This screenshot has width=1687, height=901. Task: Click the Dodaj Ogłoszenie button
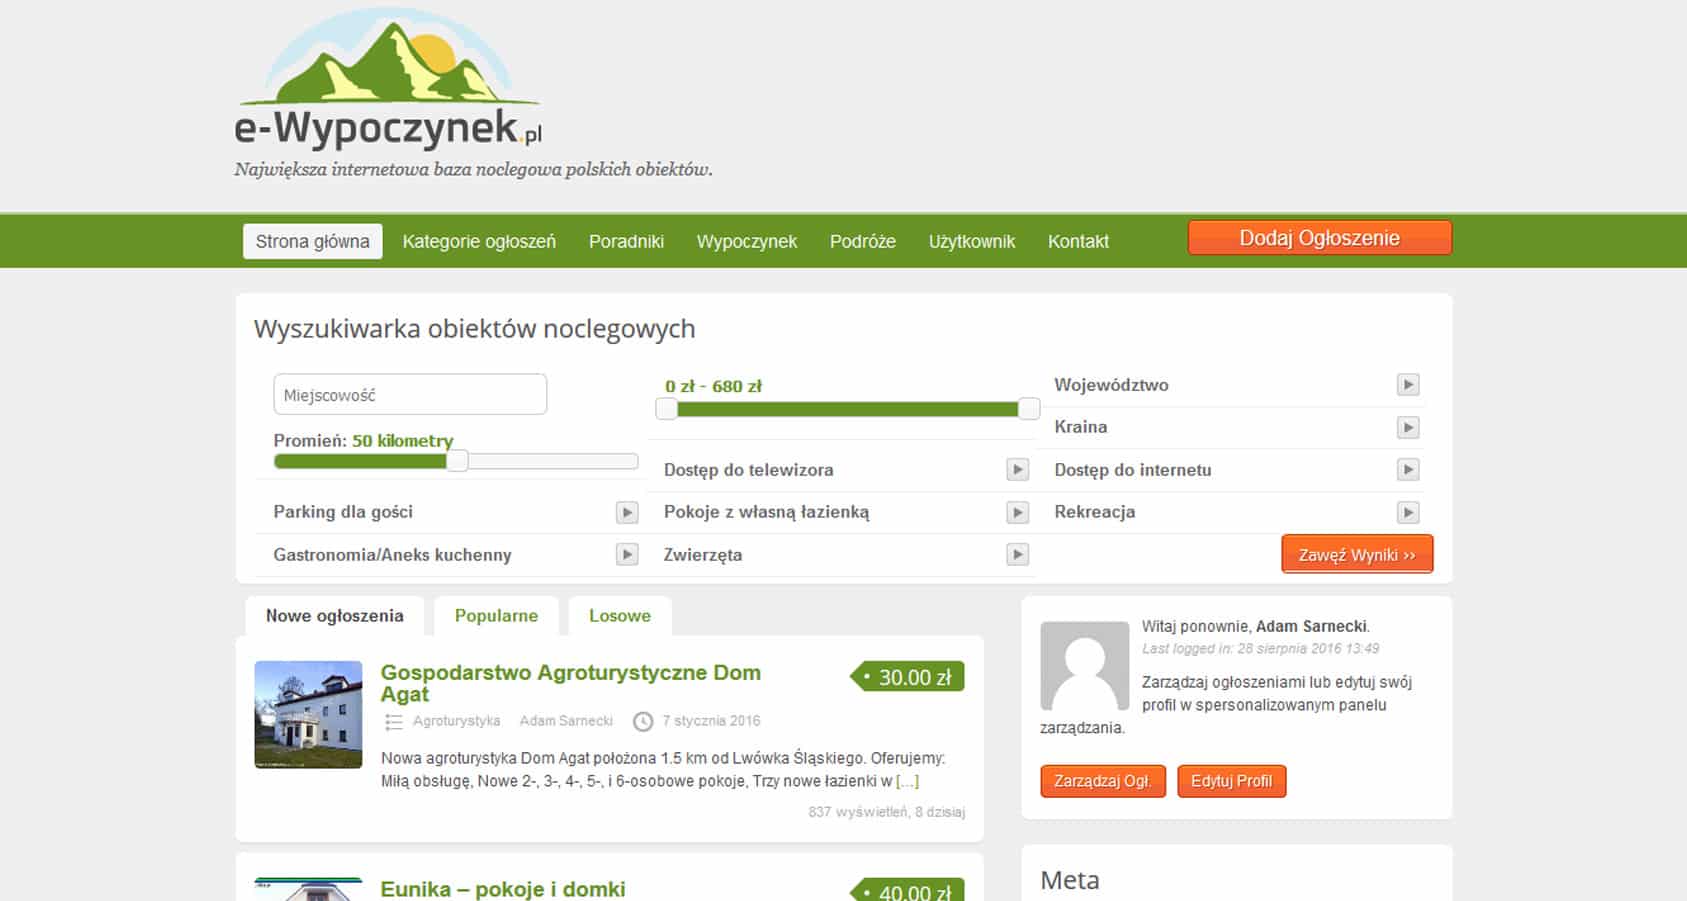1320,238
